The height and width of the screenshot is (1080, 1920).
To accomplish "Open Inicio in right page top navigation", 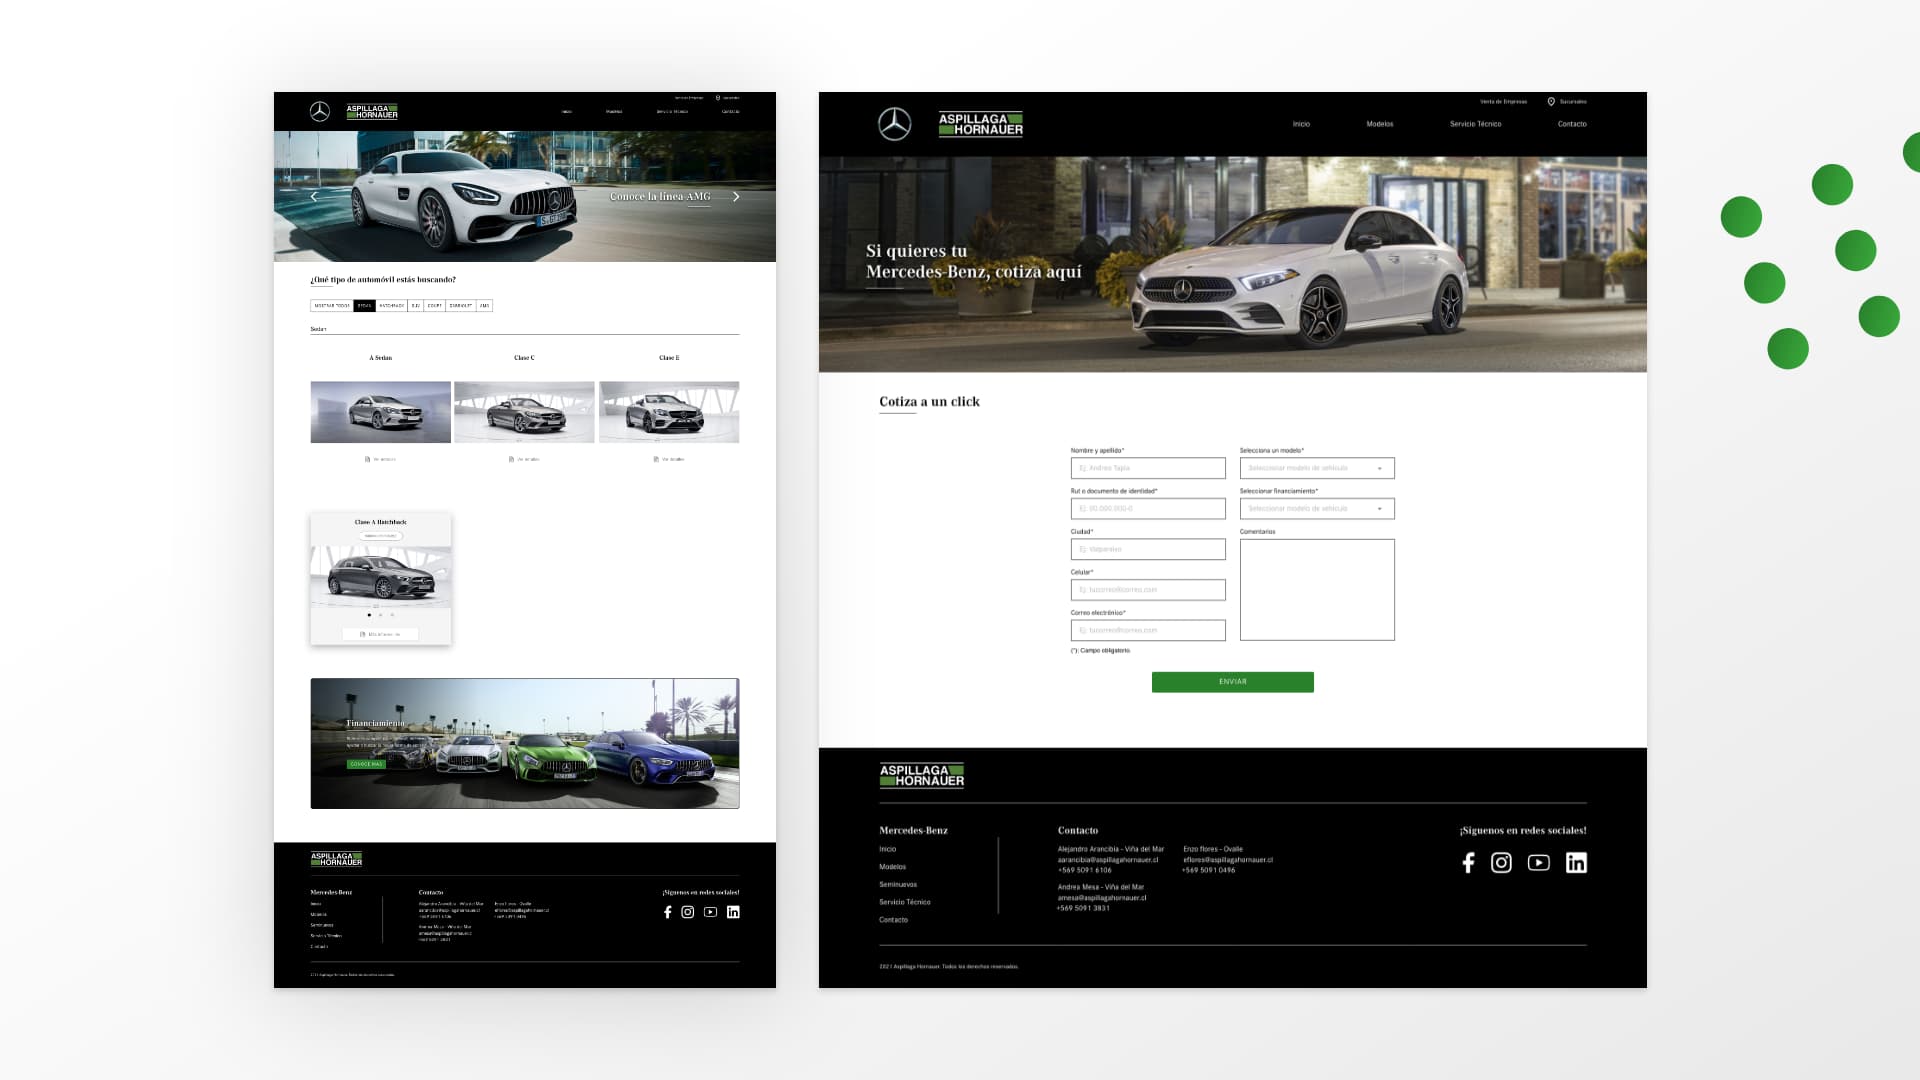I will pos(1301,124).
